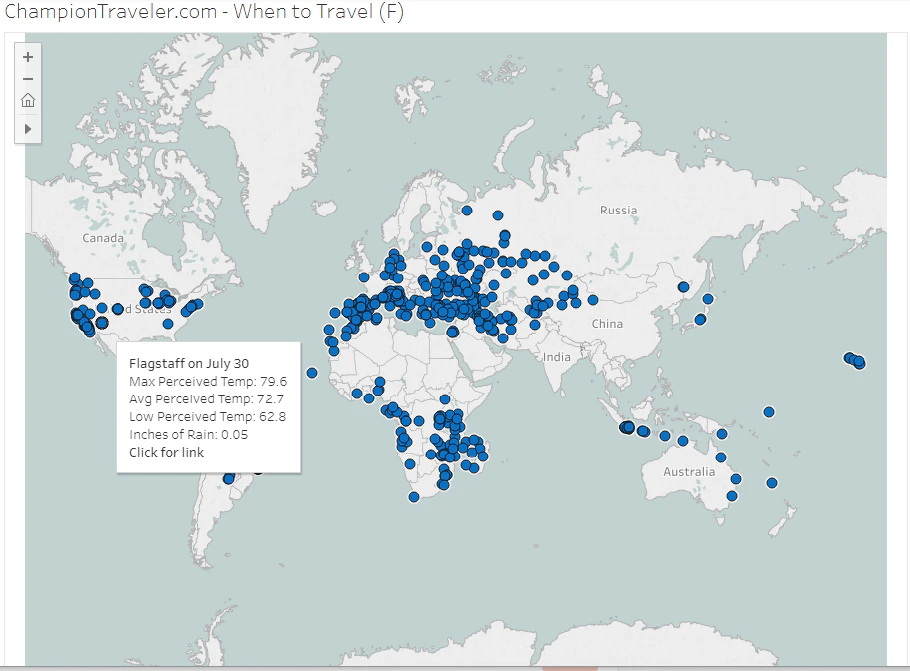Viewport: 910px width, 671px height.
Task: Select the data point northeast of Australia in Pacific
Action: click(769, 412)
